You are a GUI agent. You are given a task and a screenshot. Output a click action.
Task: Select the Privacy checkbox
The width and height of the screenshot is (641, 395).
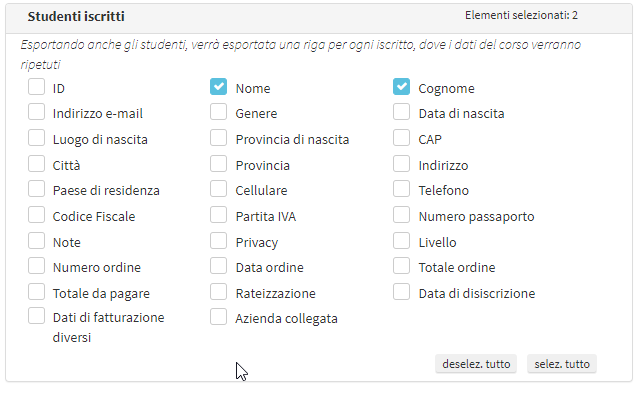coord(218,241)
